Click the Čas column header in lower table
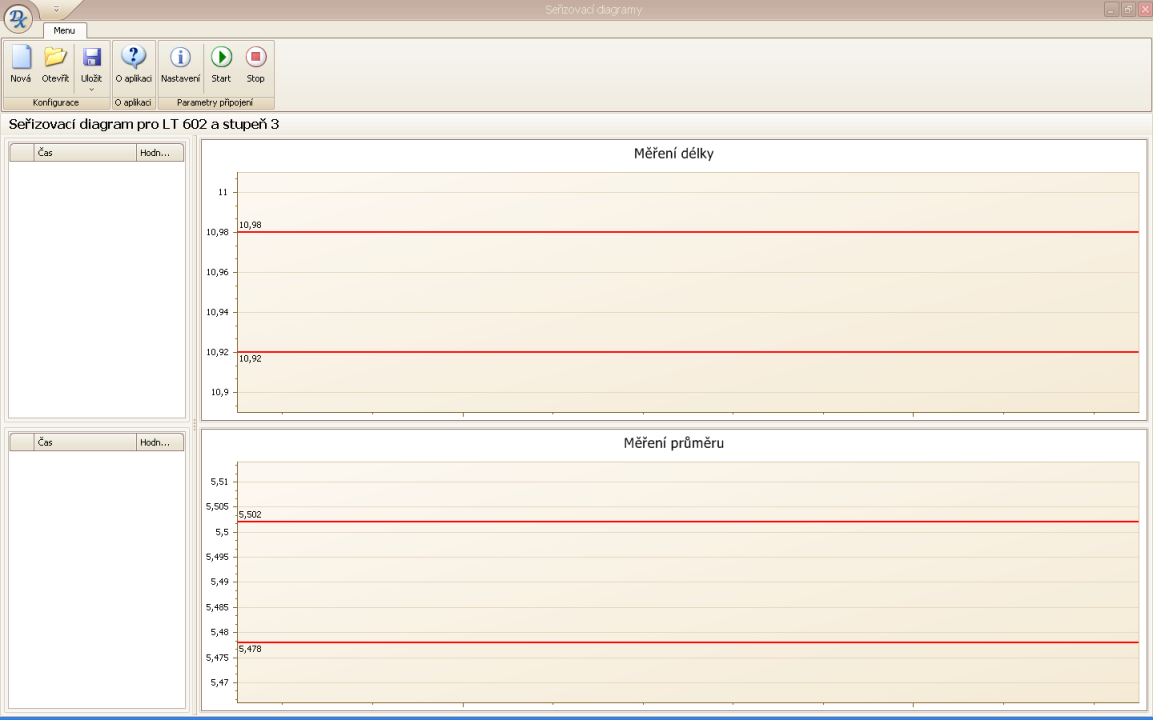The width and height of the screenshot is (1153, 720). point(85,443)
